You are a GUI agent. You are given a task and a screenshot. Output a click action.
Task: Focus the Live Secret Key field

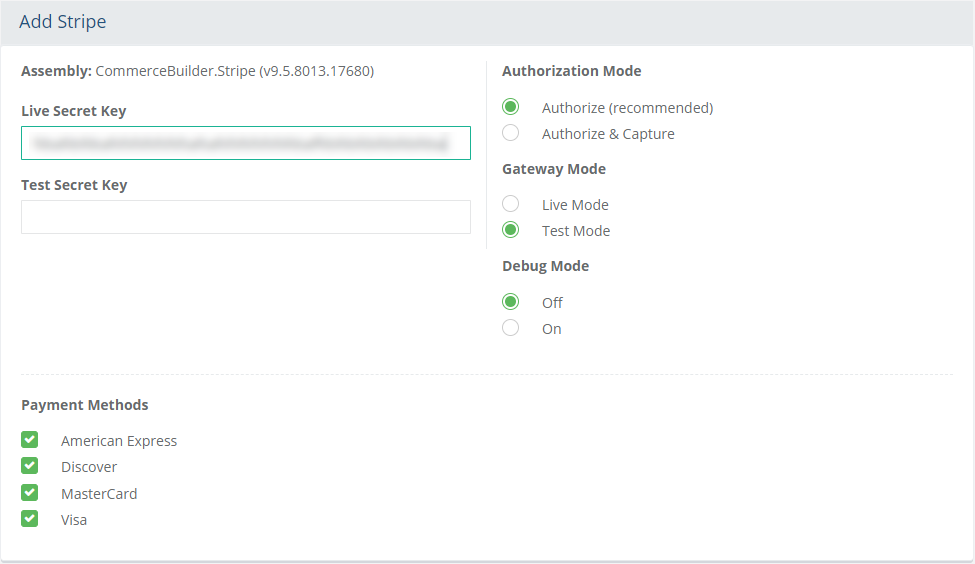point(246,143)
